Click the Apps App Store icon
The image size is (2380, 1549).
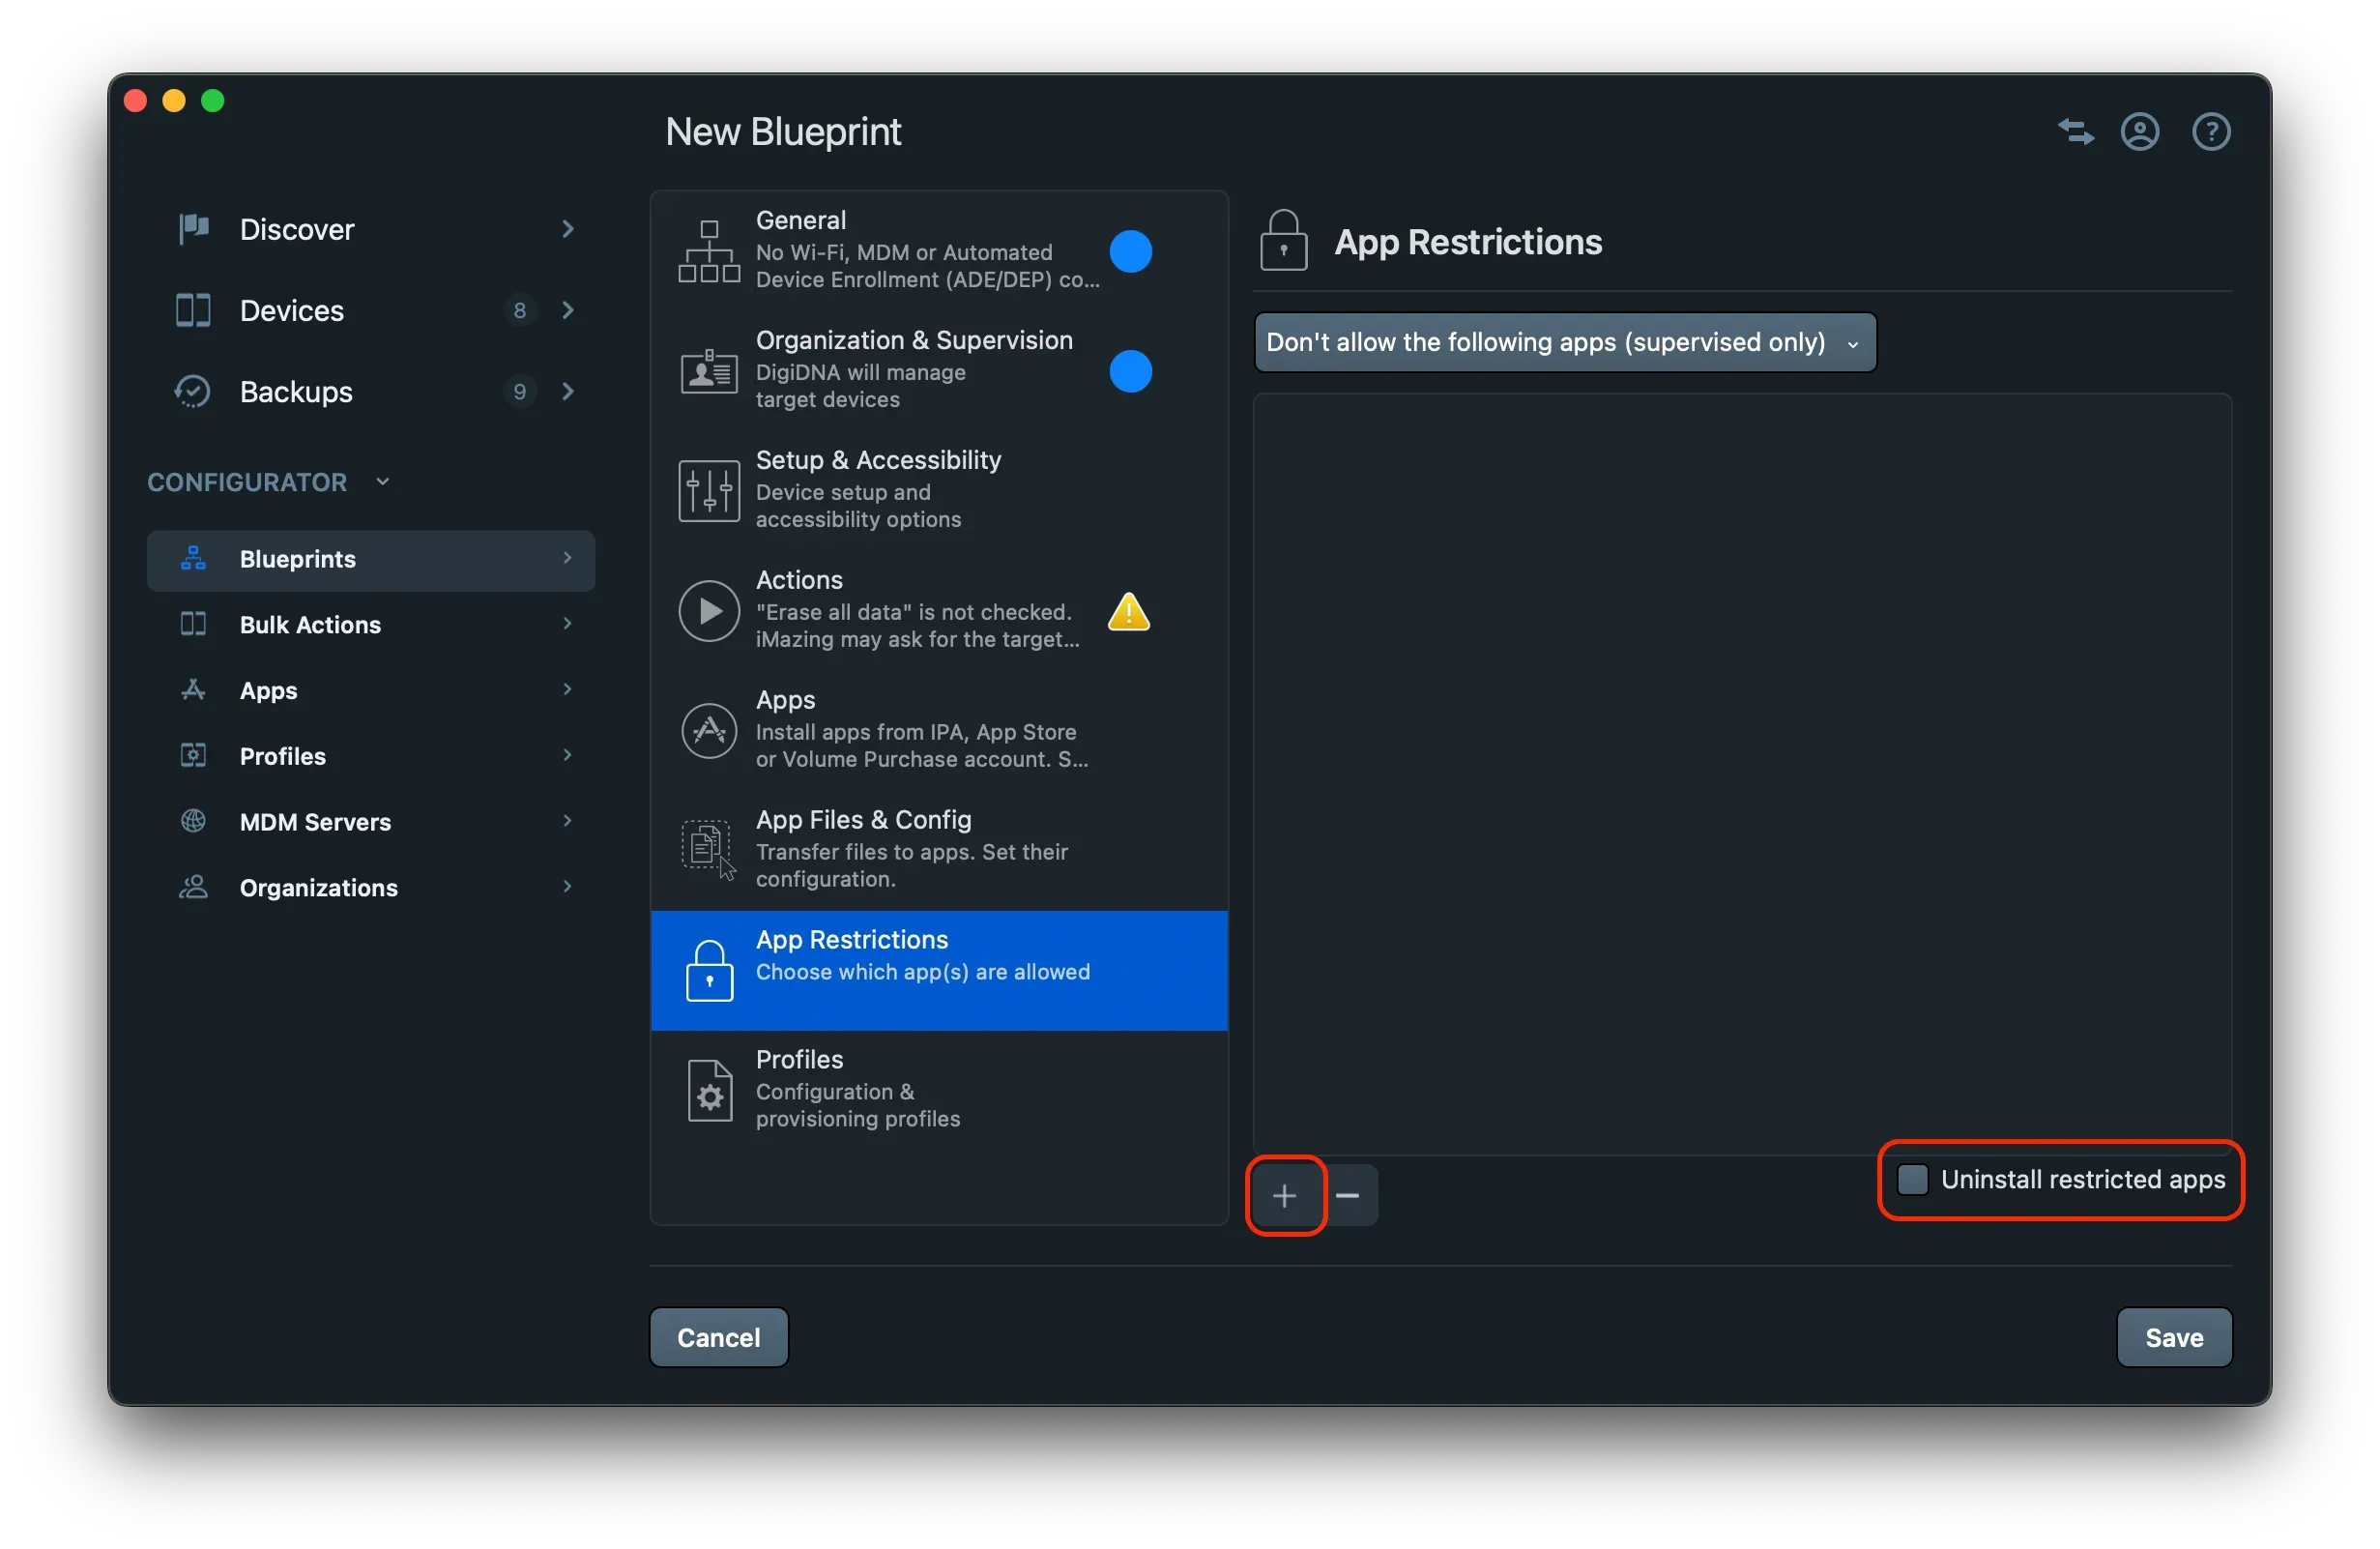708,731
